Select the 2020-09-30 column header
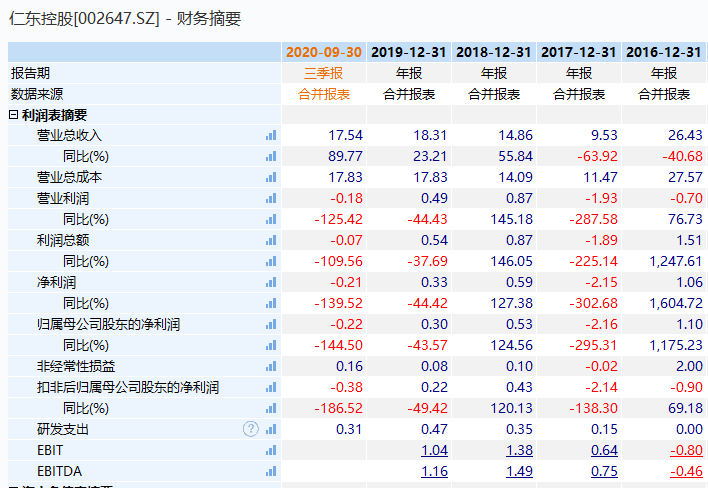Viewport: 708px width, 488px height. 324,52
